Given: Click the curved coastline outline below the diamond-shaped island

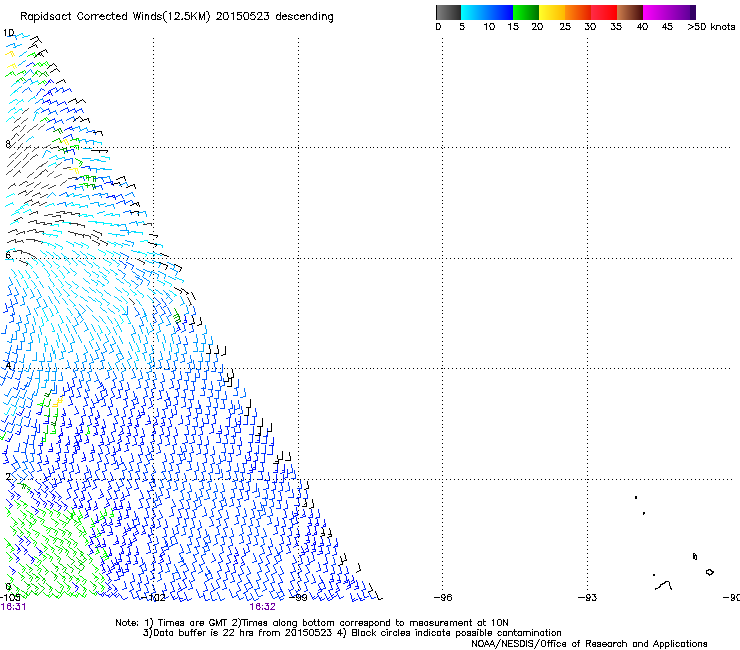Looking at the screenshot, I should point(664,585).
